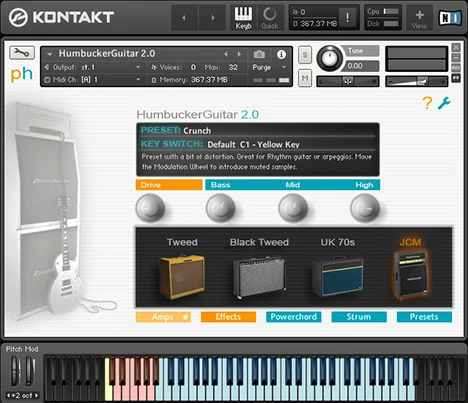Select the Tweed amp
Screen dimensions: 468x403
click(x=182, y=277)
